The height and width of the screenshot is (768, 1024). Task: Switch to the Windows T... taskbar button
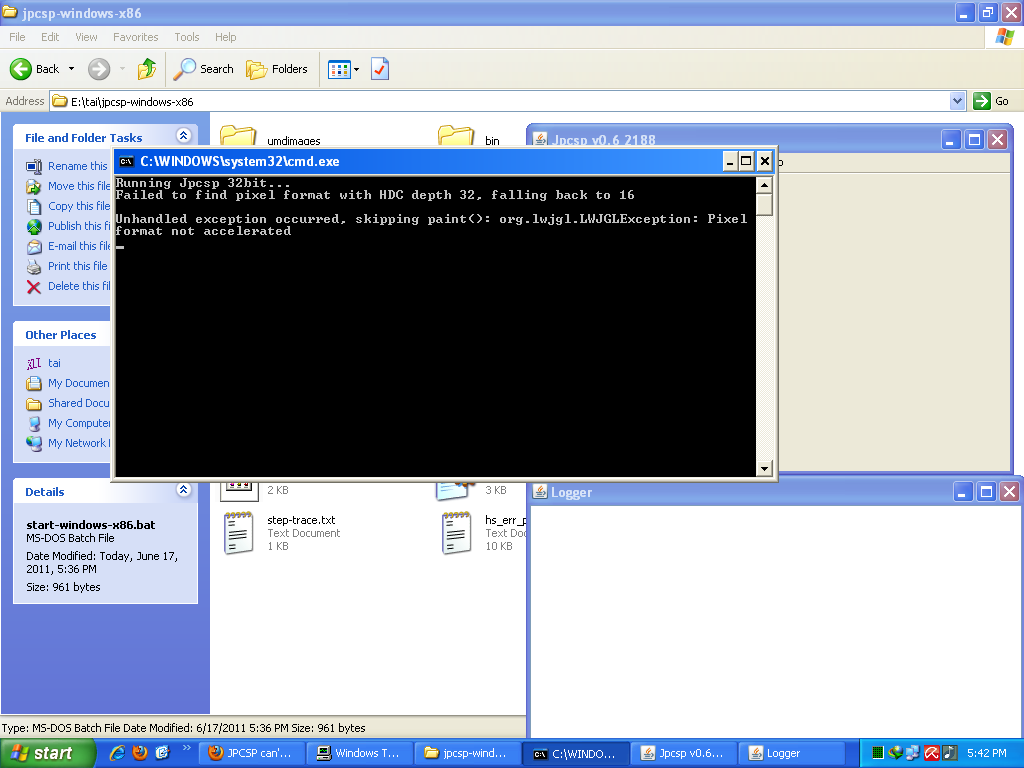(x=360, y=753)
